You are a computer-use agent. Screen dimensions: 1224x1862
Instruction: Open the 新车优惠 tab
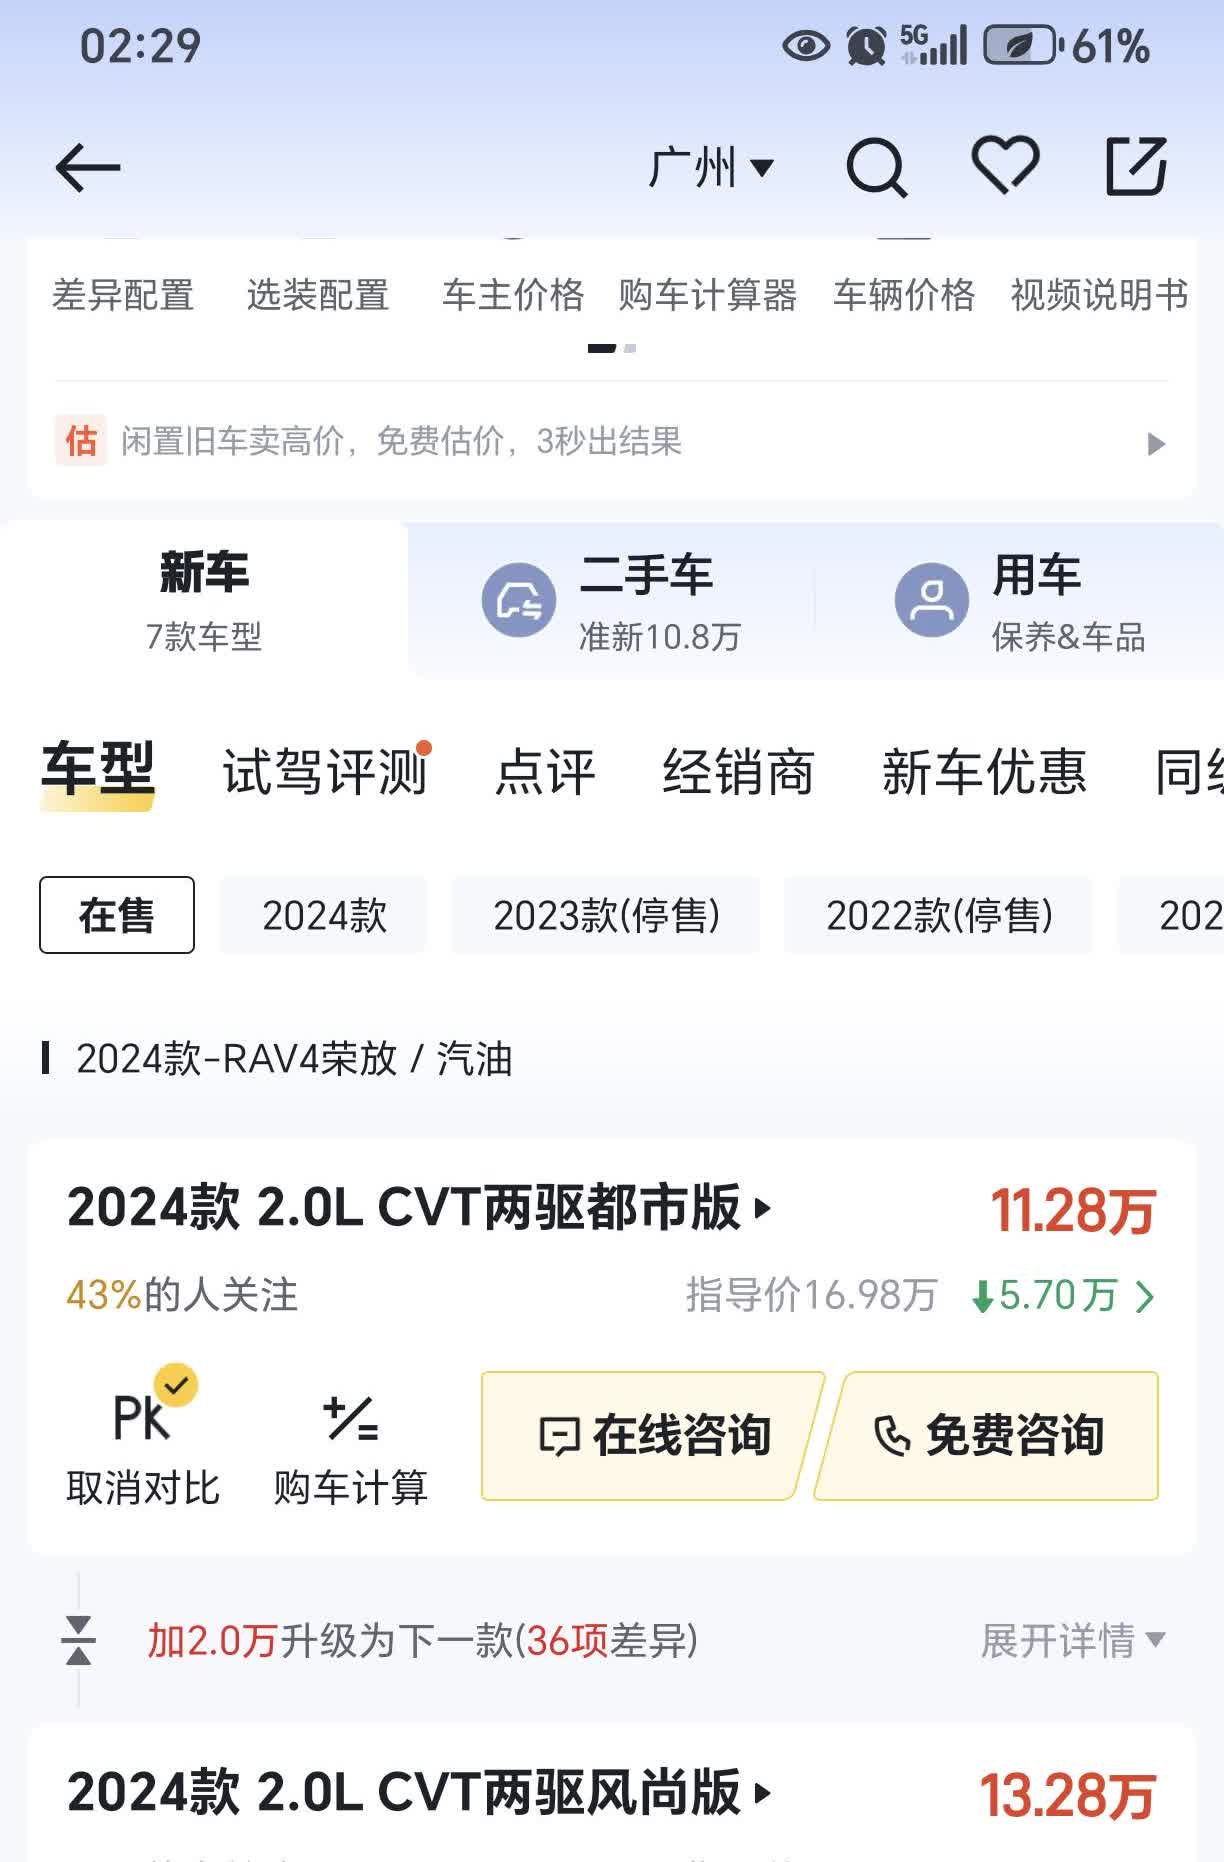point(984,771)
